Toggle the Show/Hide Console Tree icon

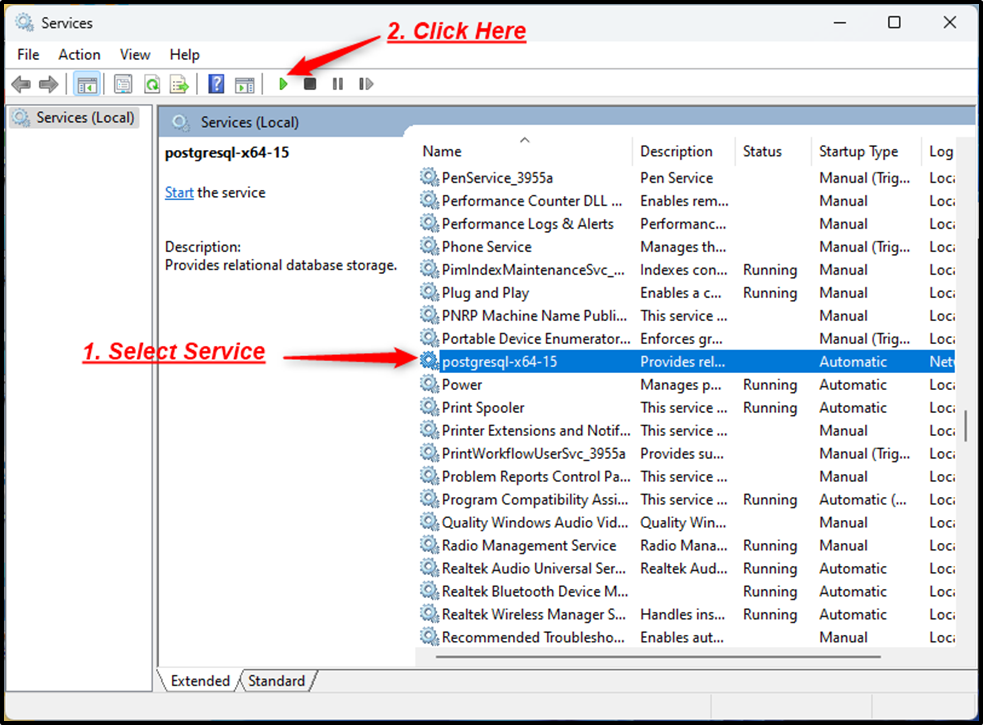(x=87, y=83)
